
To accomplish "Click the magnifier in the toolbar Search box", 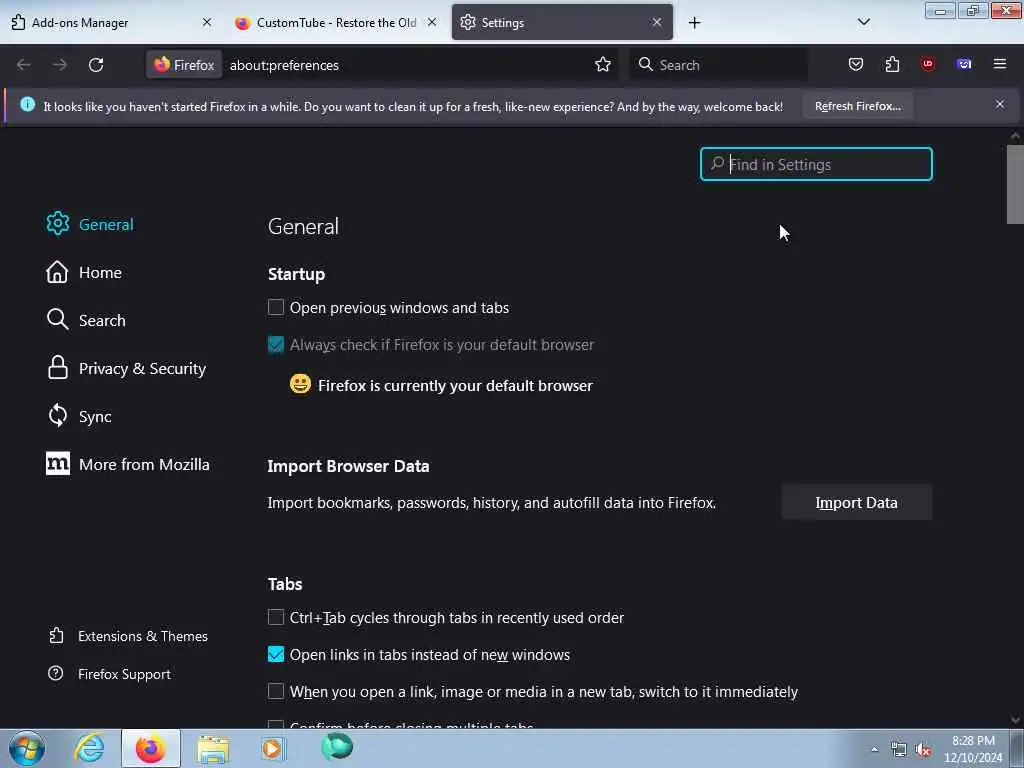I will (645, 64).
